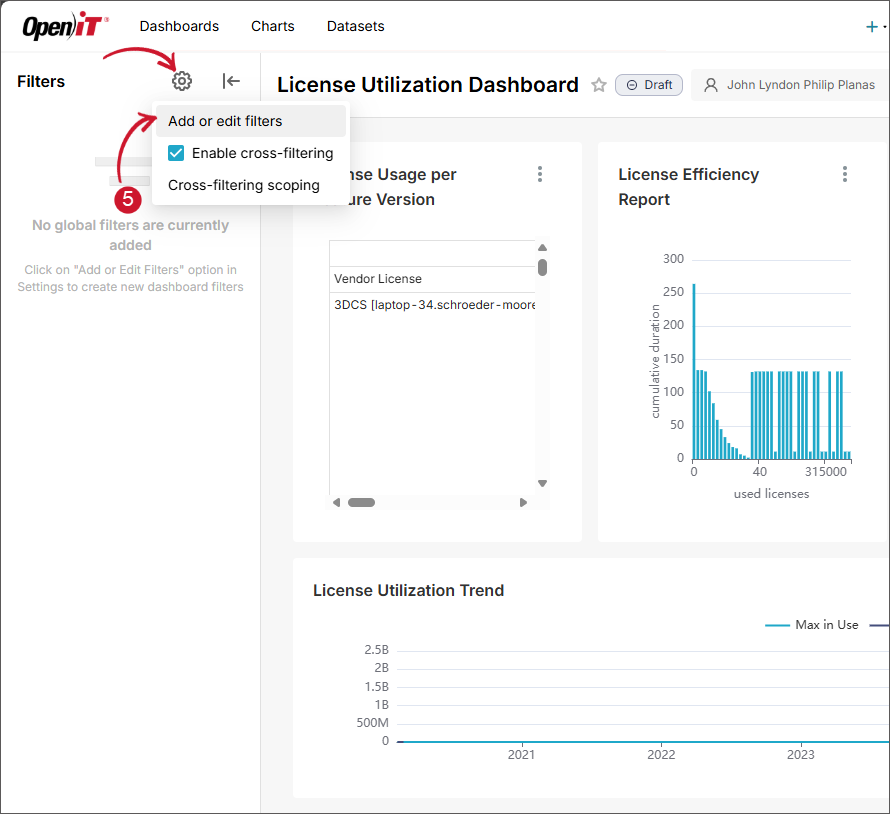Click the License Utilization Trend chart title

point(409,590)
